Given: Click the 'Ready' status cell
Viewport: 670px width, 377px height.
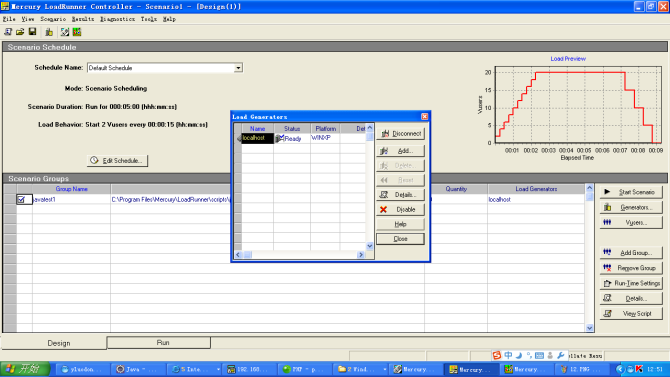Looking at the screenshot, I should (x=292, y=138).
